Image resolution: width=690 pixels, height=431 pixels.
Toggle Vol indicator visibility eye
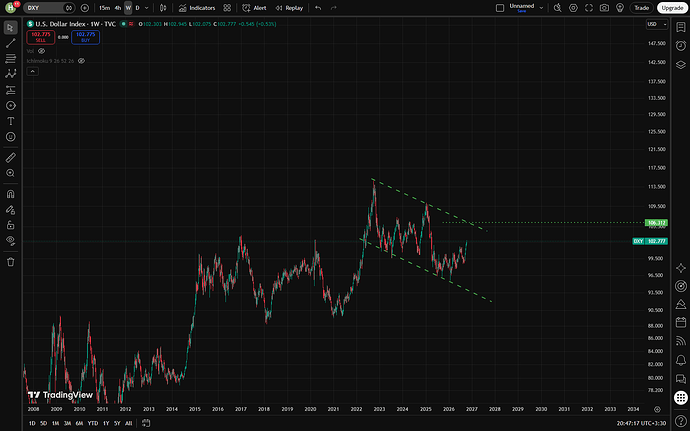click(x=41, y=51)
